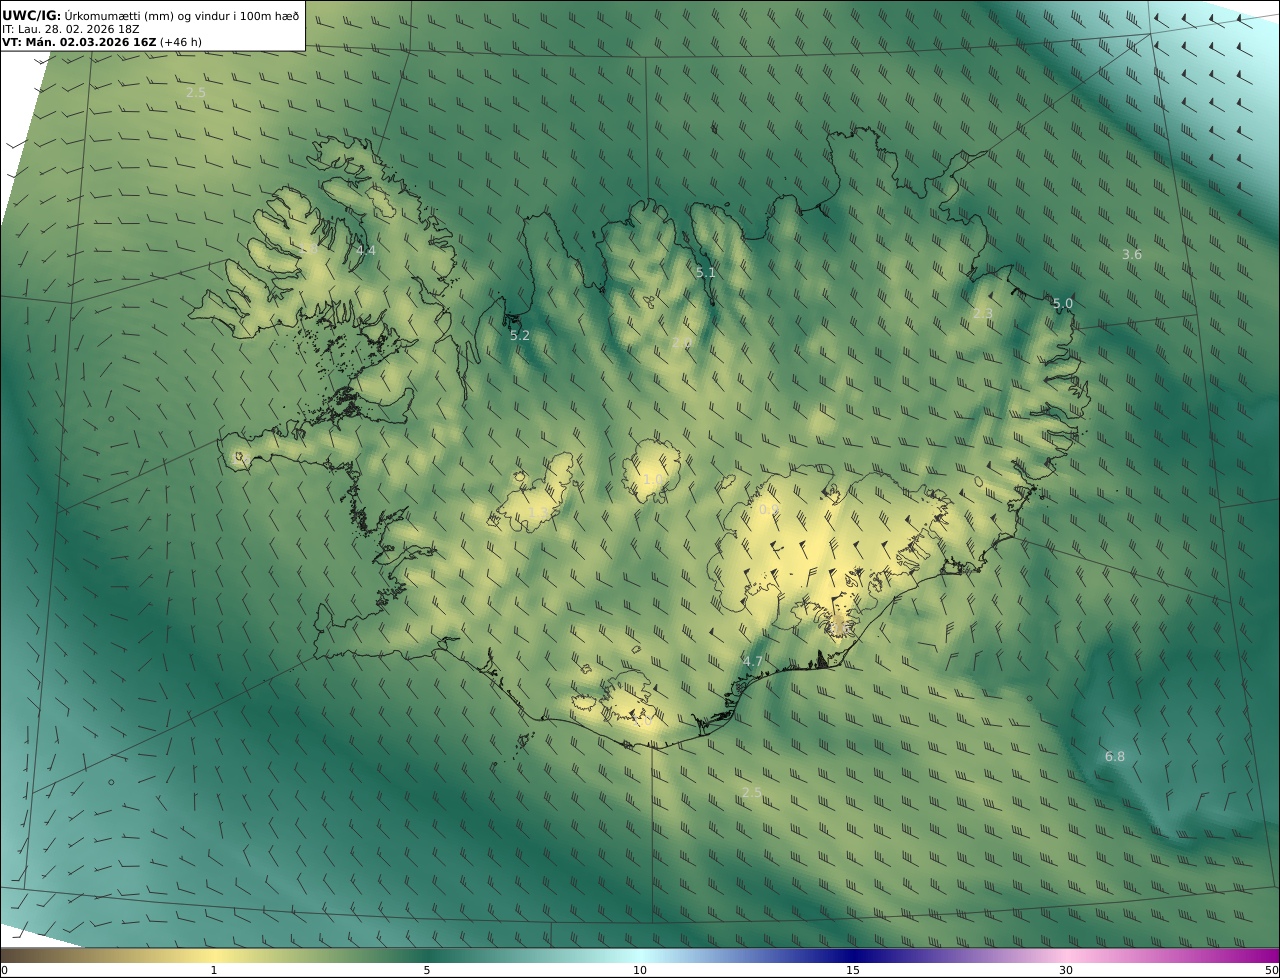Click the 3.6 value over the northeast sea
The height and width of the screenshot is (978, 1280).
point(1131,255)
